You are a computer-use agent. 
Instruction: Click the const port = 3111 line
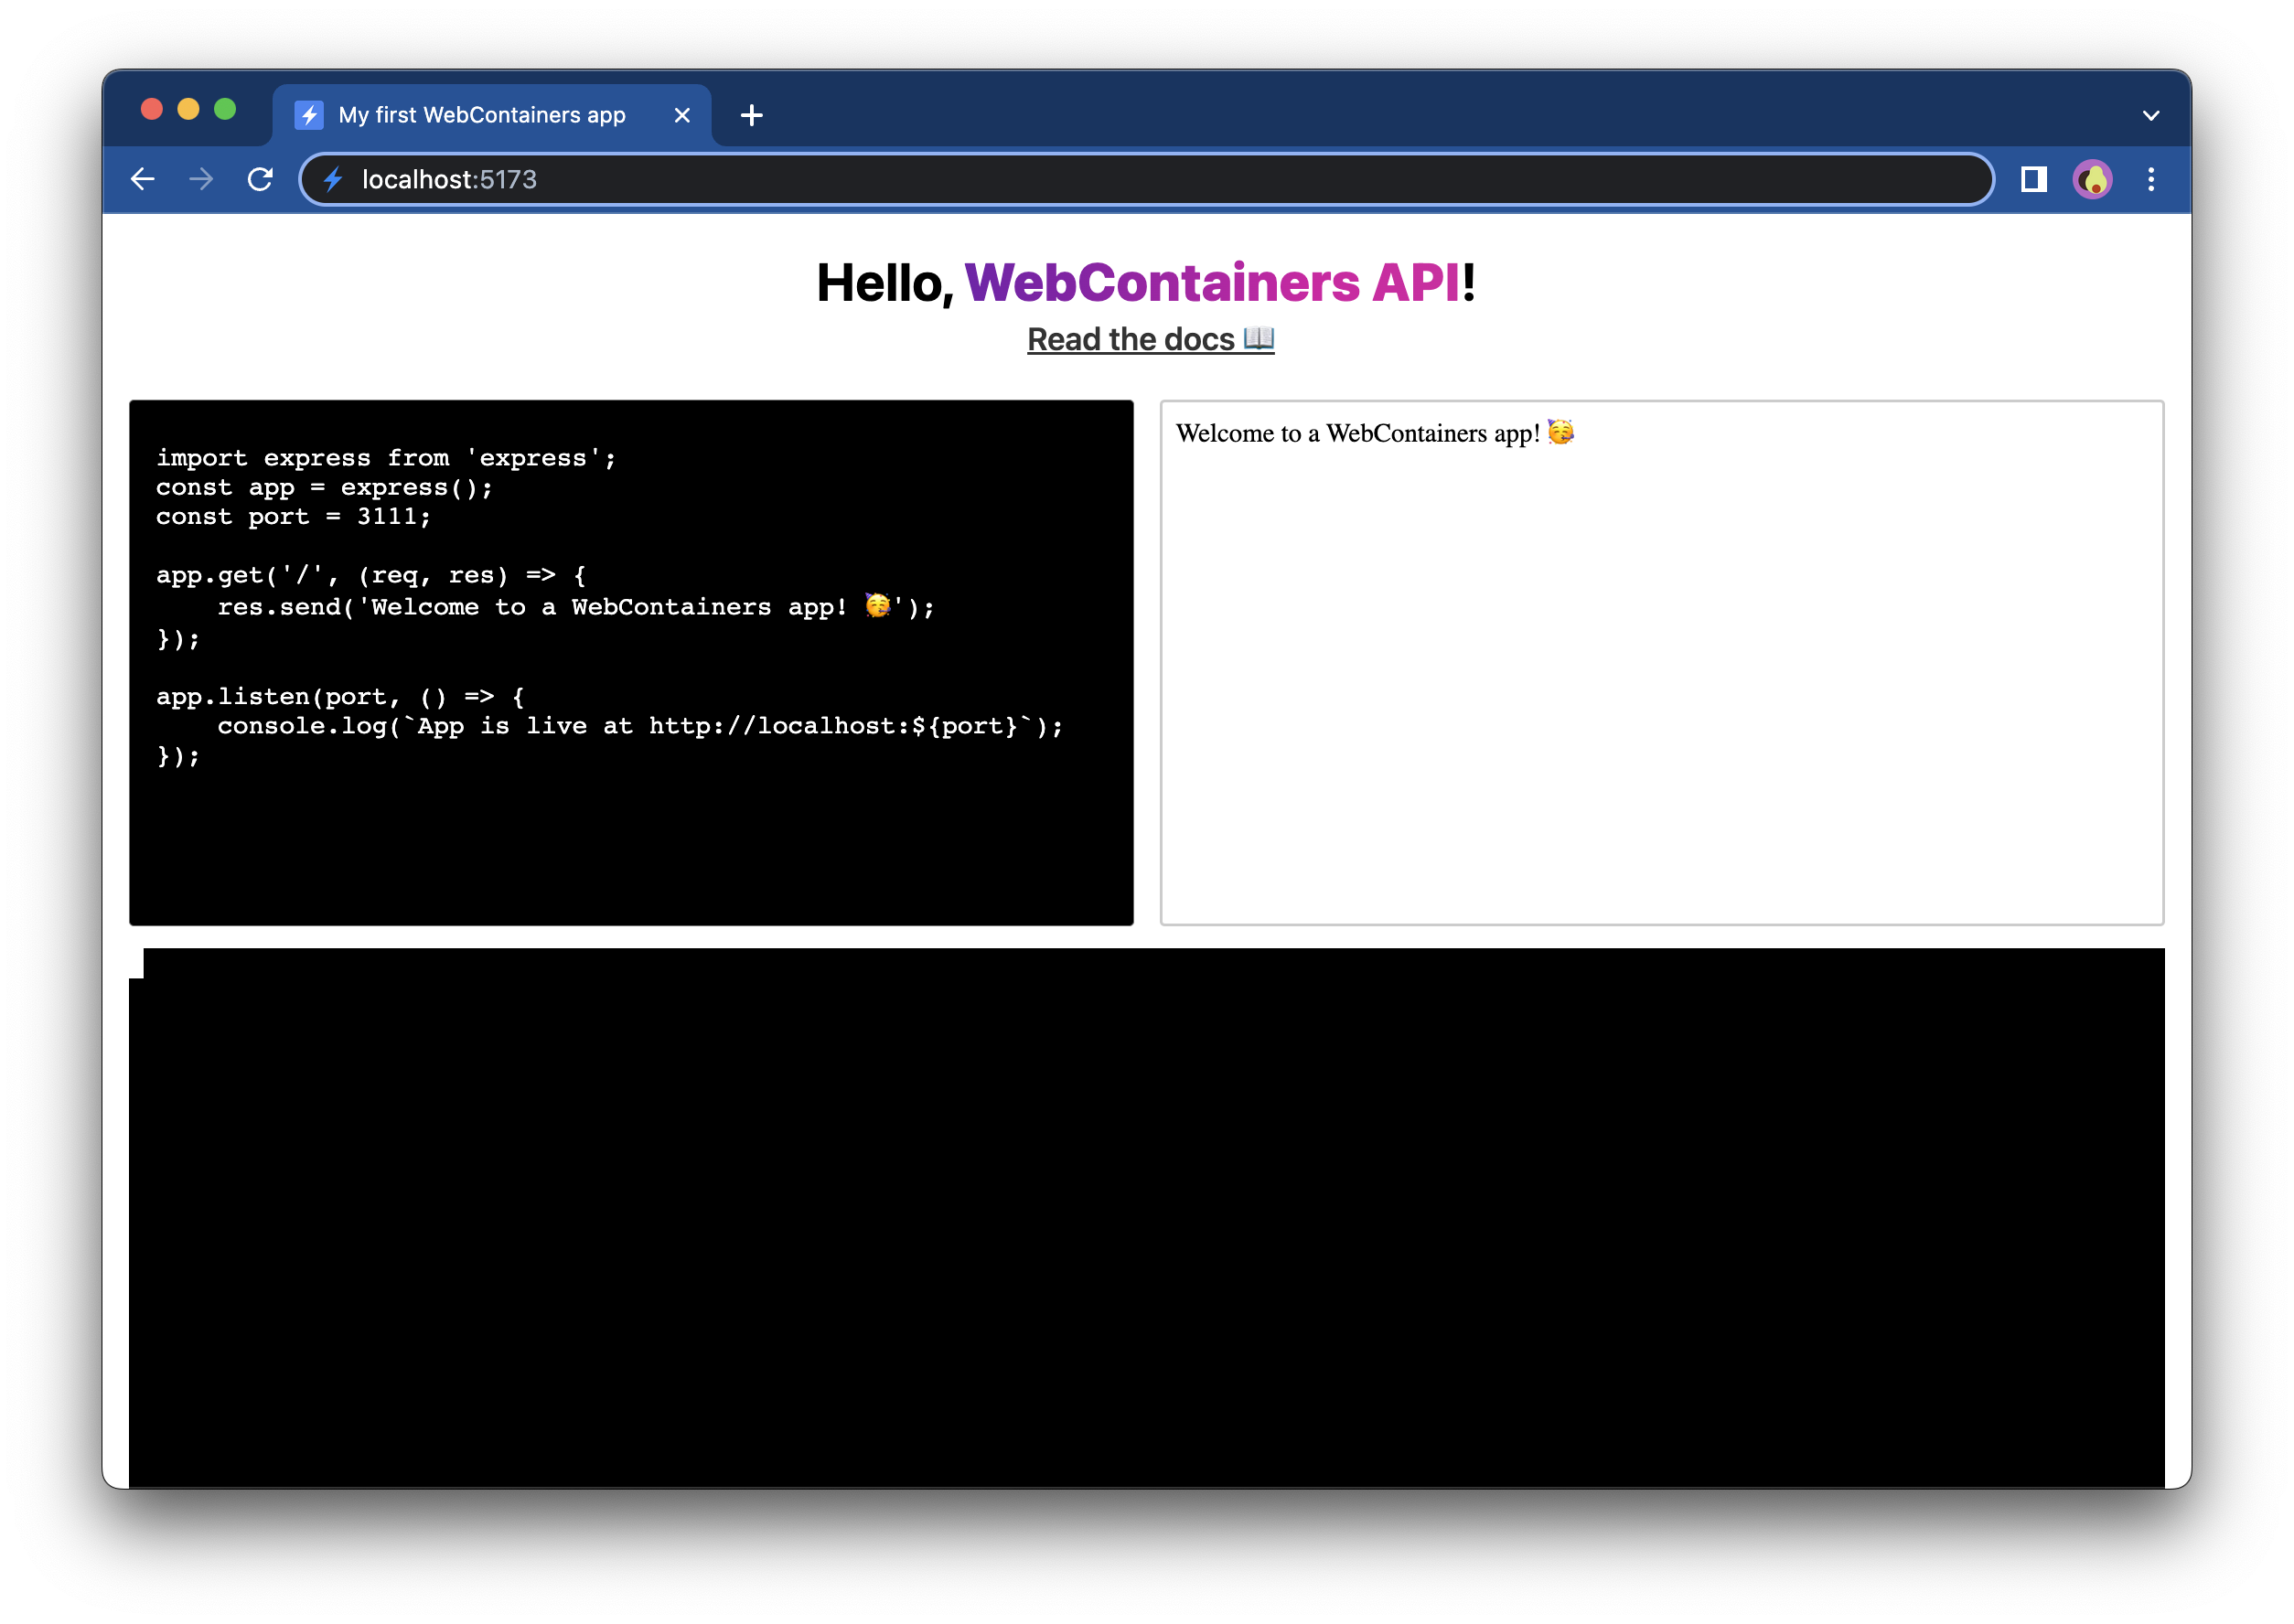pos(293,517)
